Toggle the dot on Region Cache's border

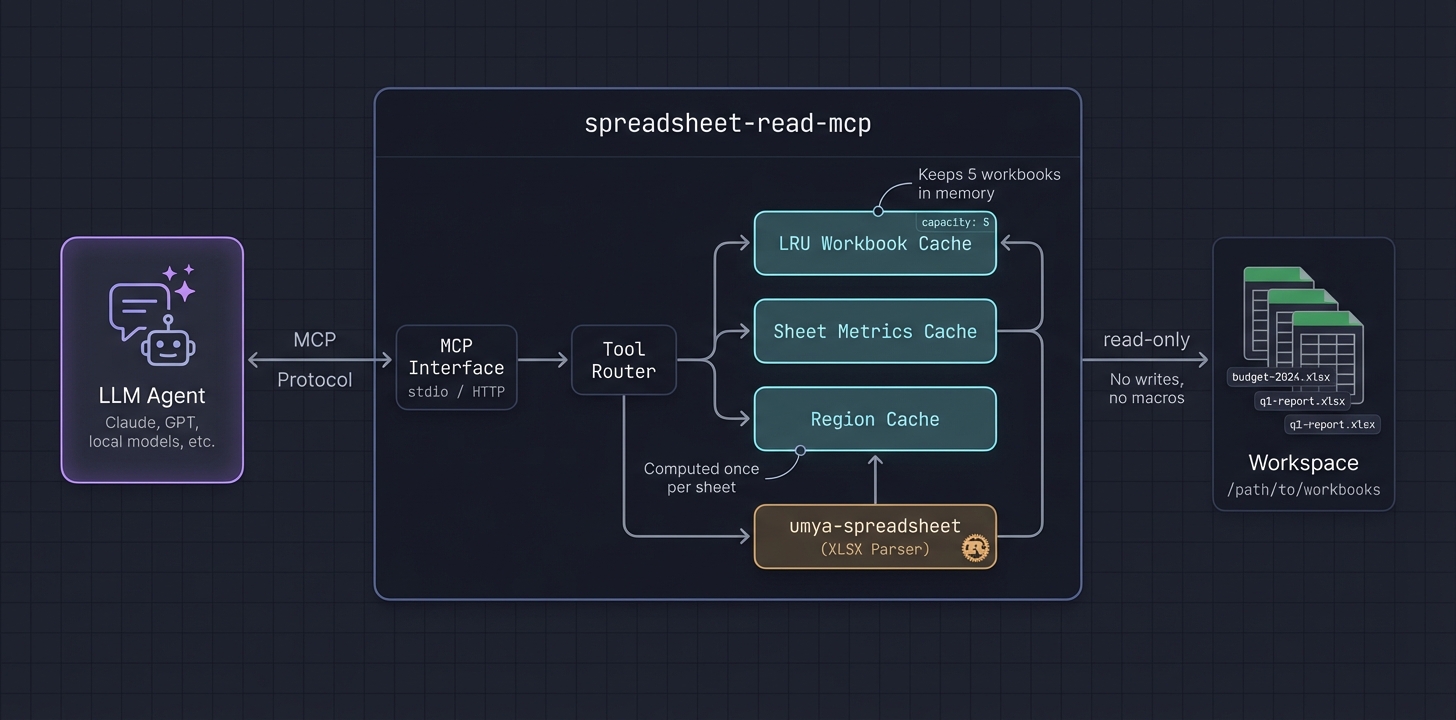click(800, 451)
